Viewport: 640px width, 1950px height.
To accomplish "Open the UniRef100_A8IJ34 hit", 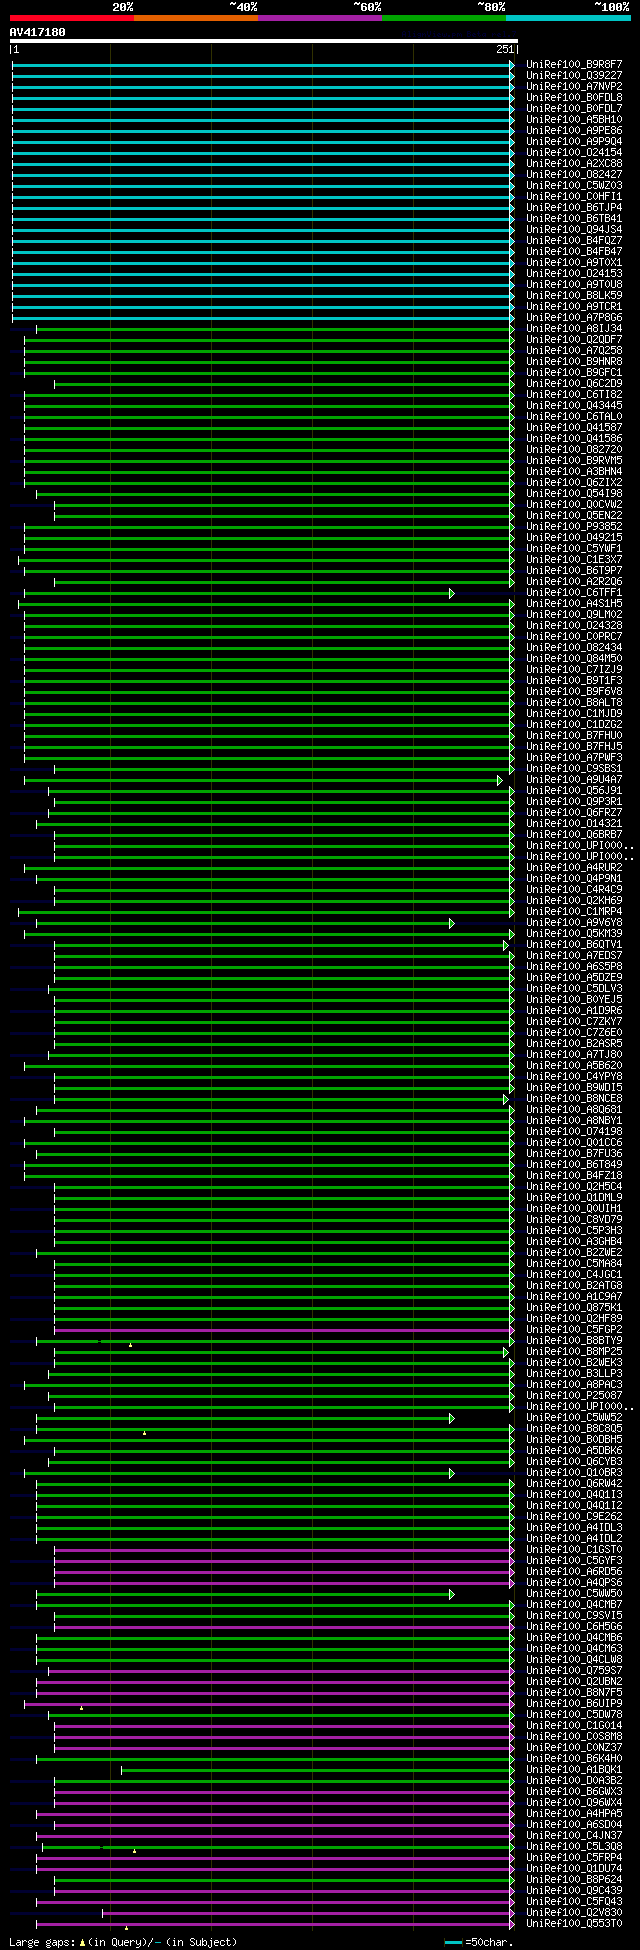I will [x=574, y=328].
